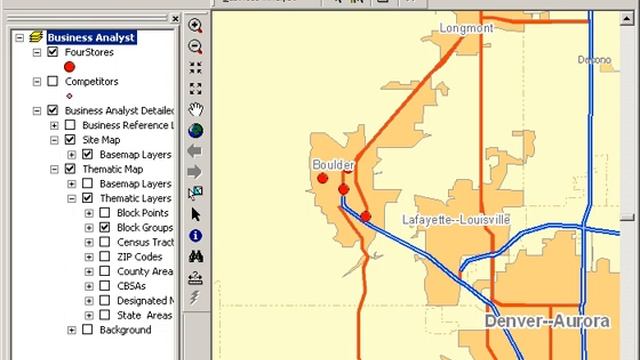Select the Designated Market layer name
Image resolution: width=640 pixels, height=360 pixels.
coord(145,301)
